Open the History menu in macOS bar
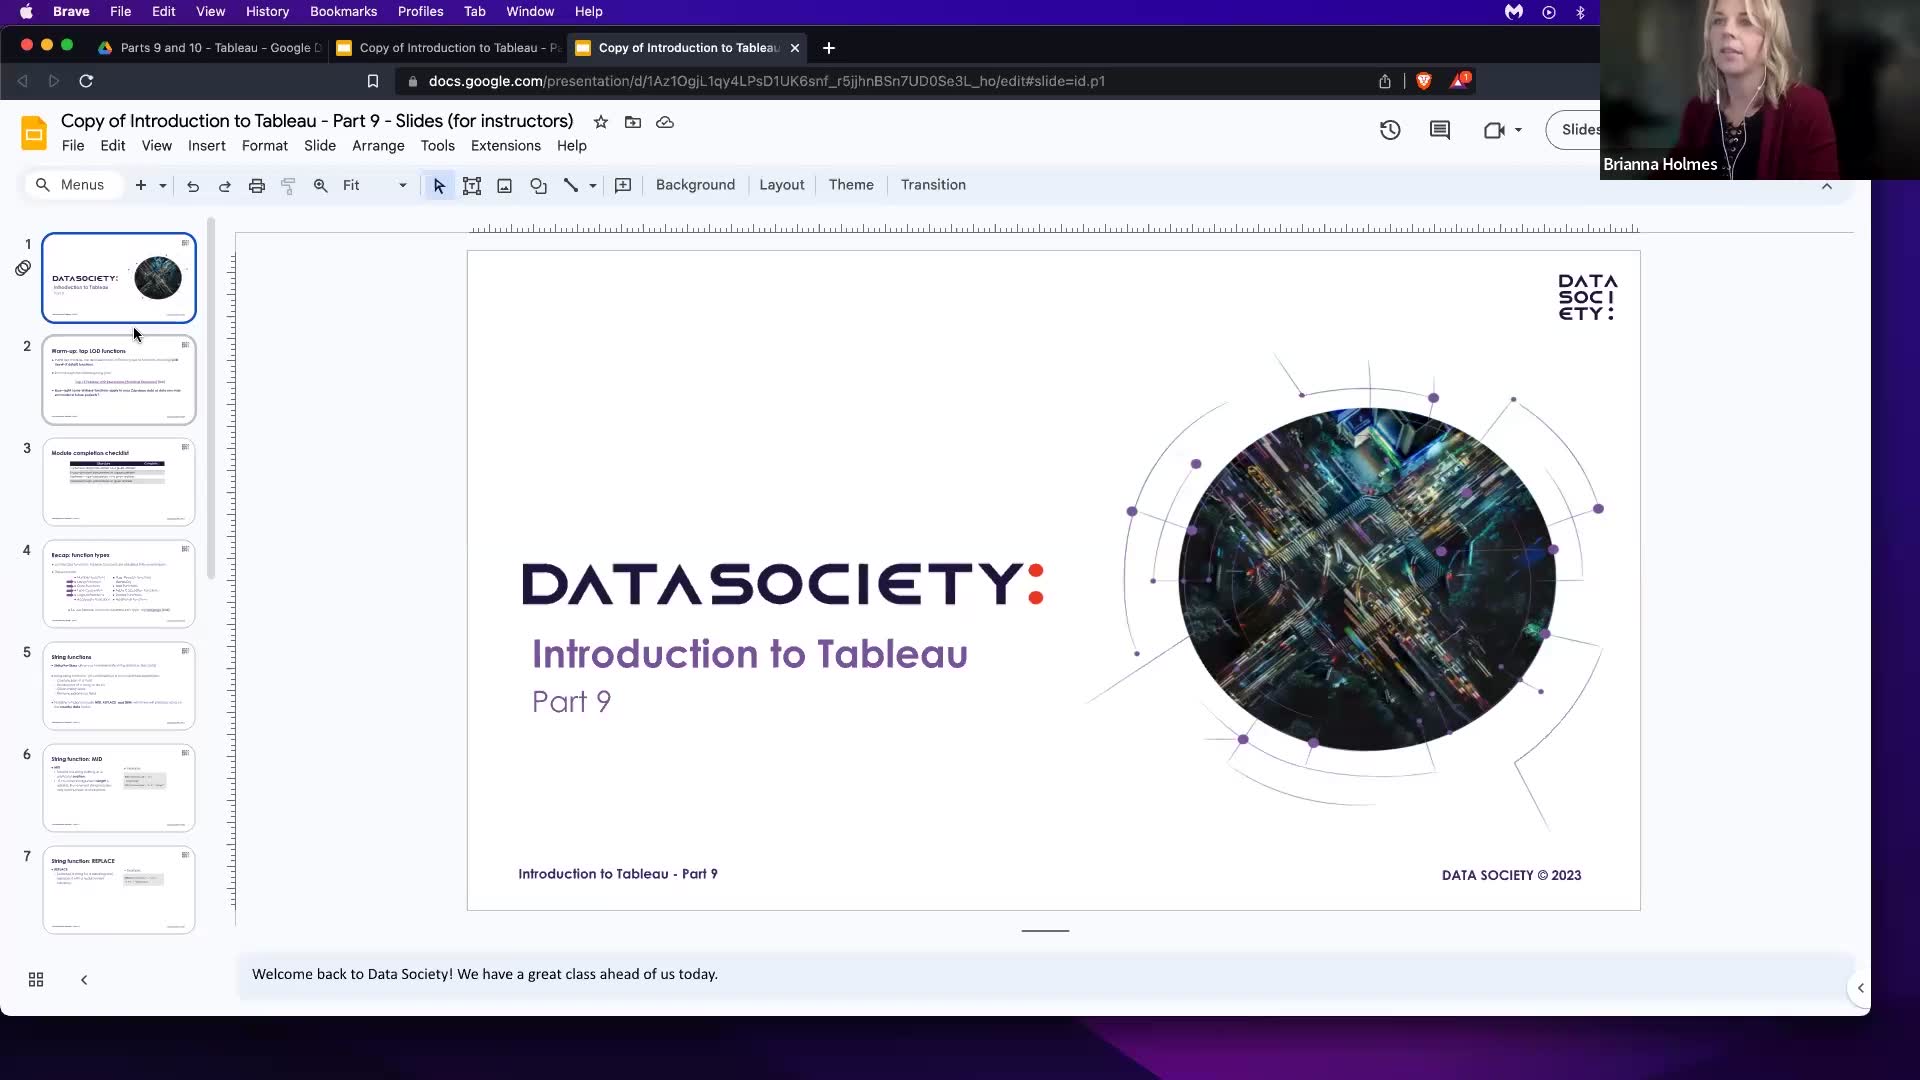 [267, 11]
